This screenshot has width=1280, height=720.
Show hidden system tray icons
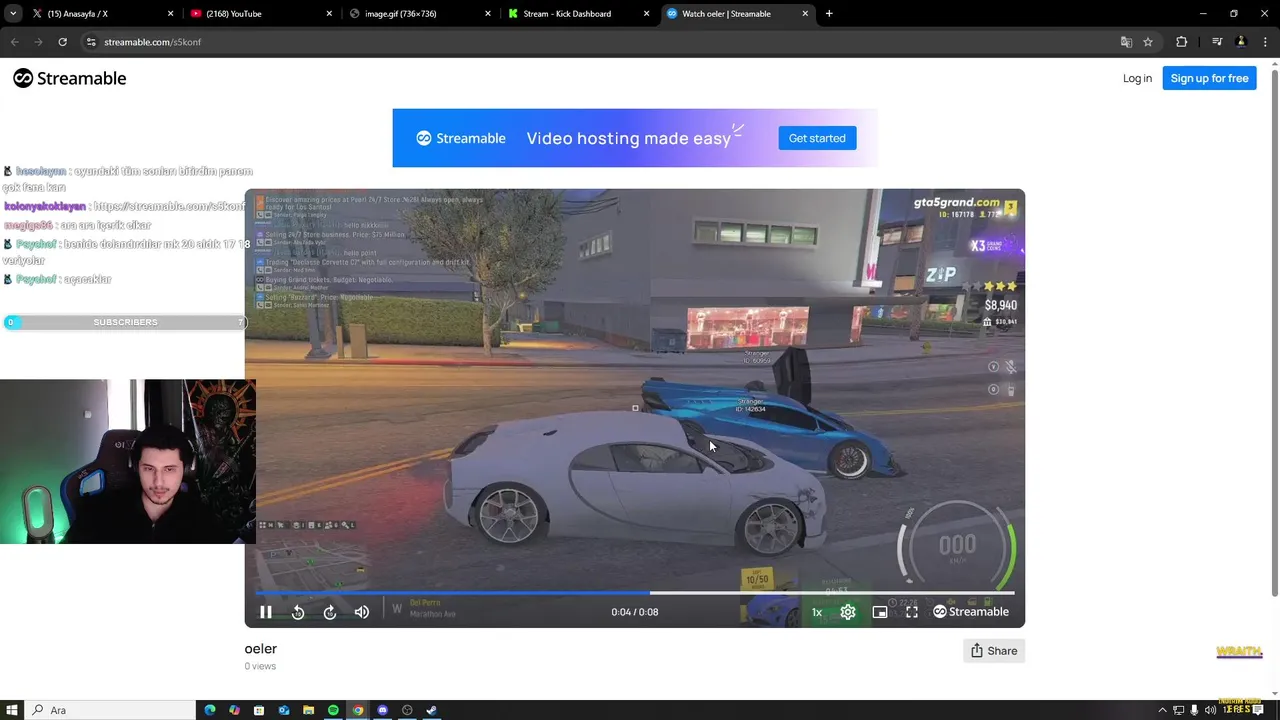point(1162,710)
